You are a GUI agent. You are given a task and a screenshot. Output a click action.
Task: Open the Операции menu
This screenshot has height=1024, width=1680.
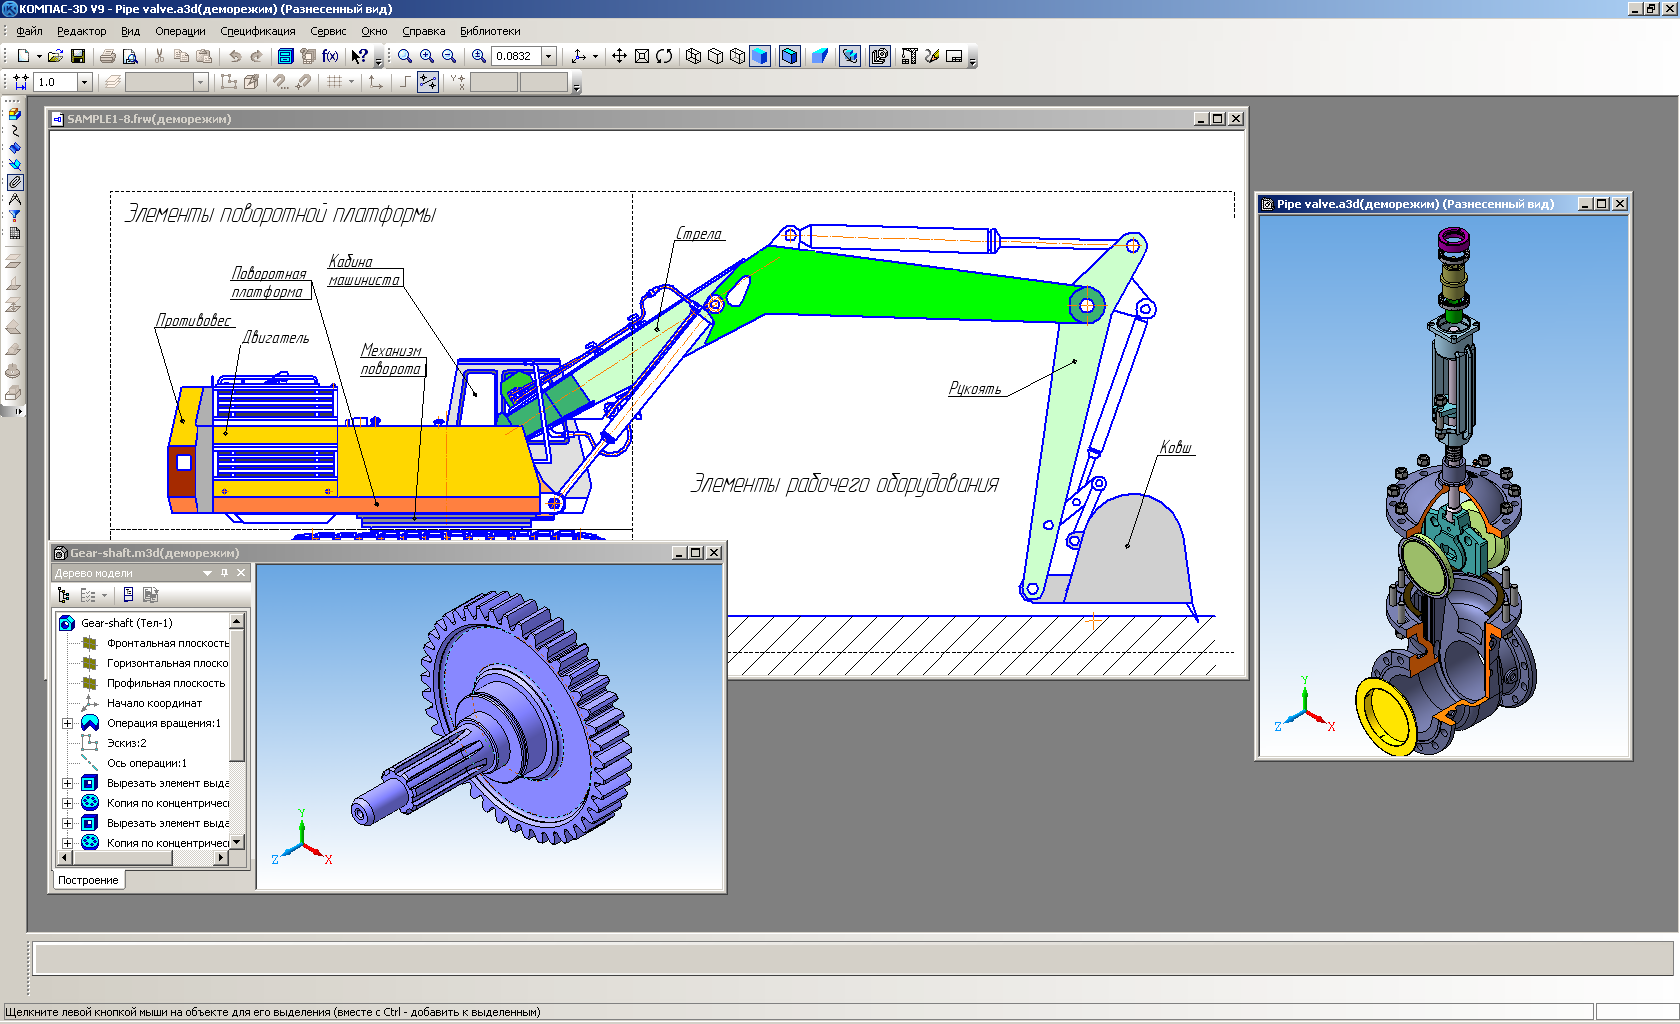pyautogui.click(x=180, y=31)
